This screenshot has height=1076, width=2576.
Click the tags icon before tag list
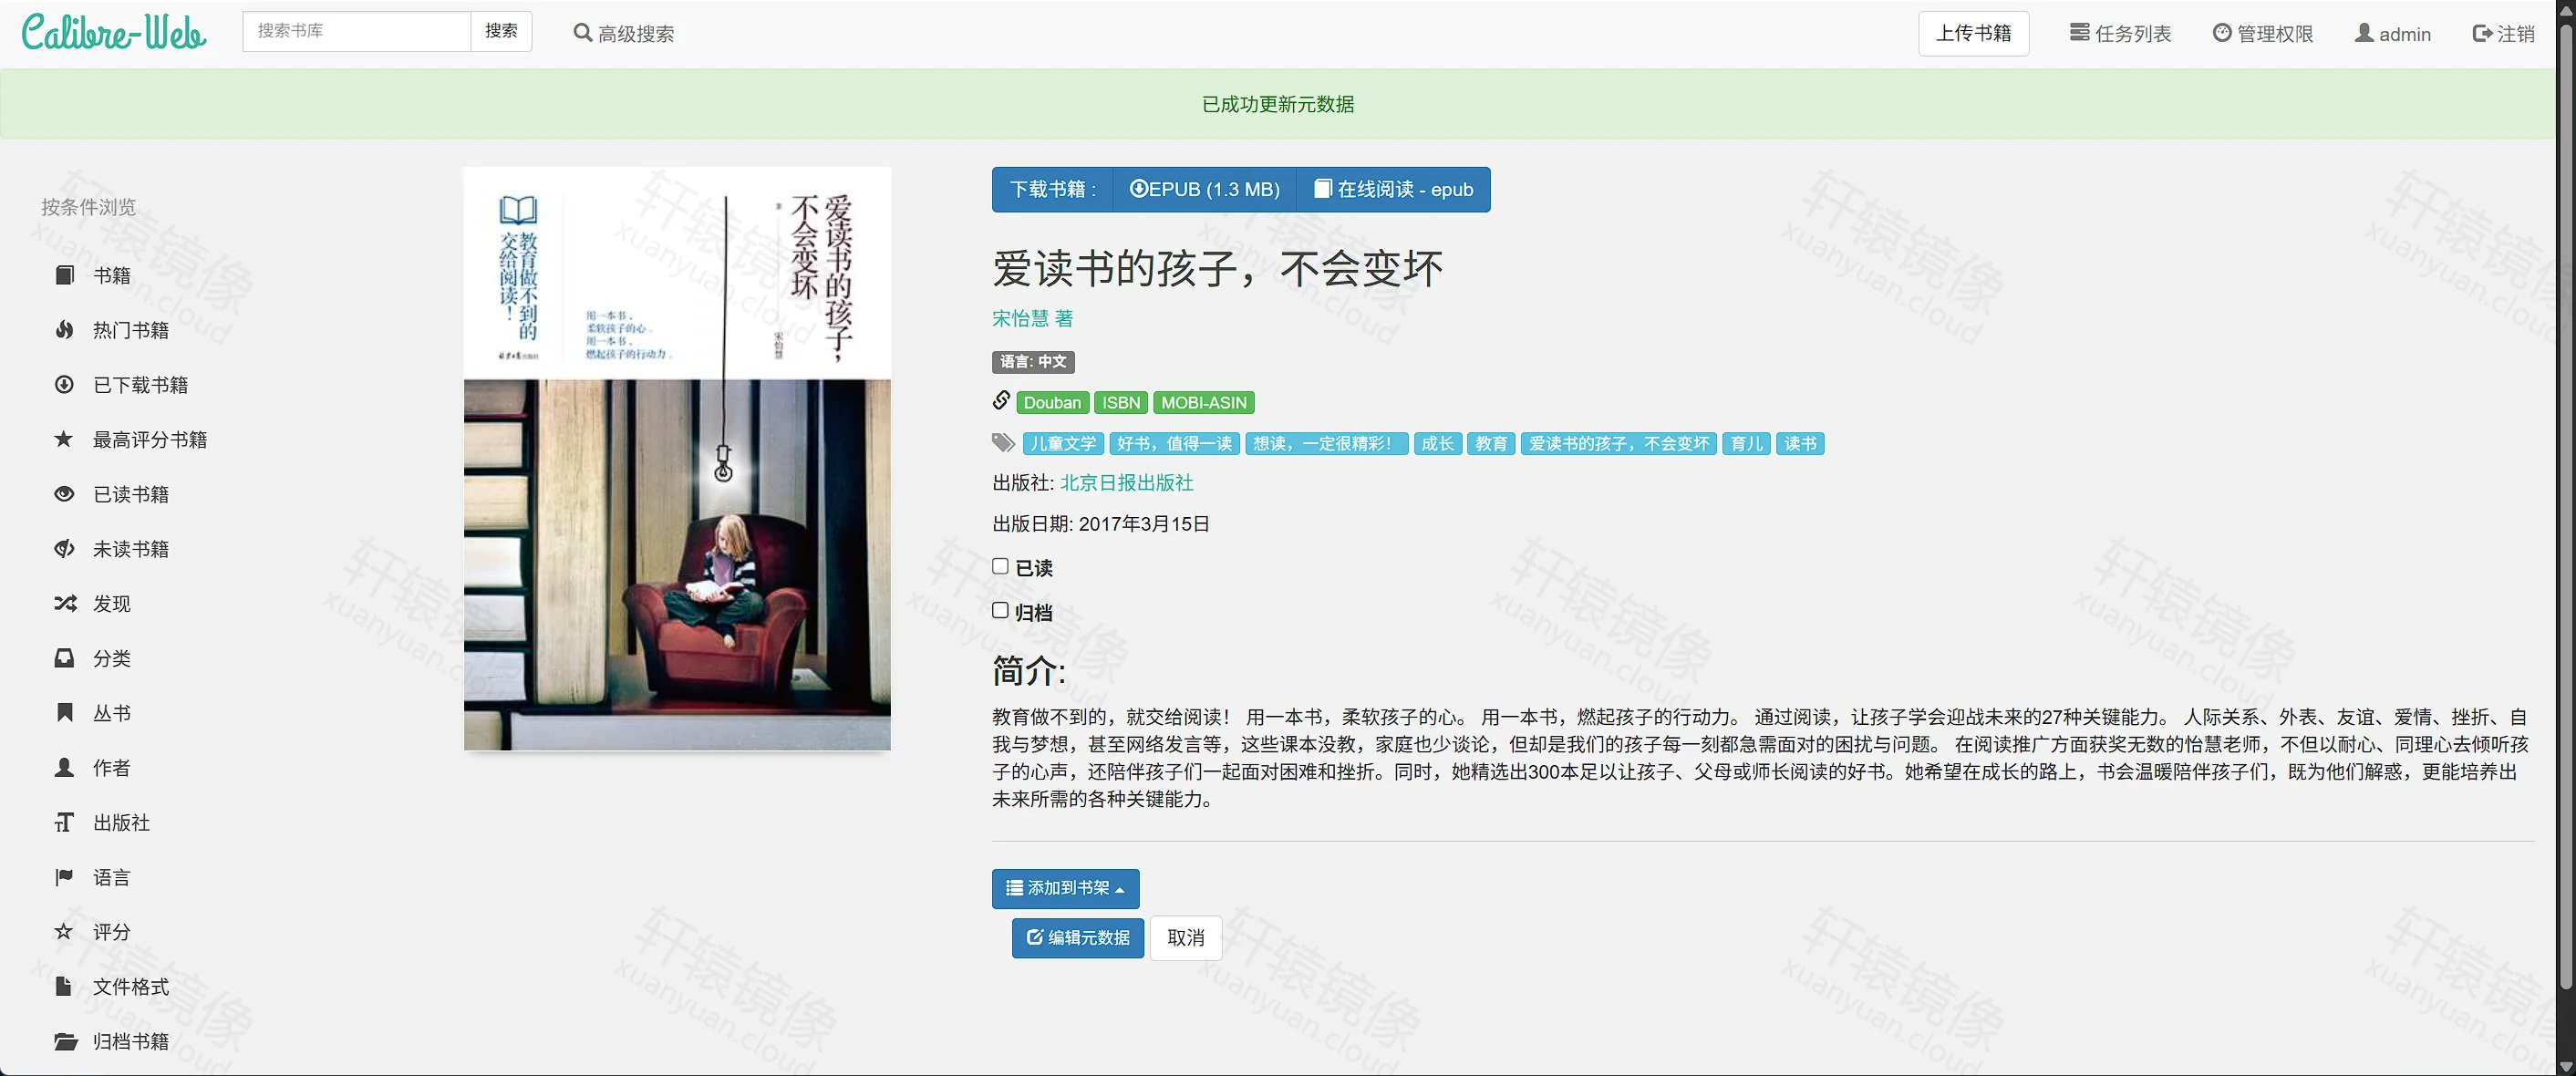(x=1003, y=443)
